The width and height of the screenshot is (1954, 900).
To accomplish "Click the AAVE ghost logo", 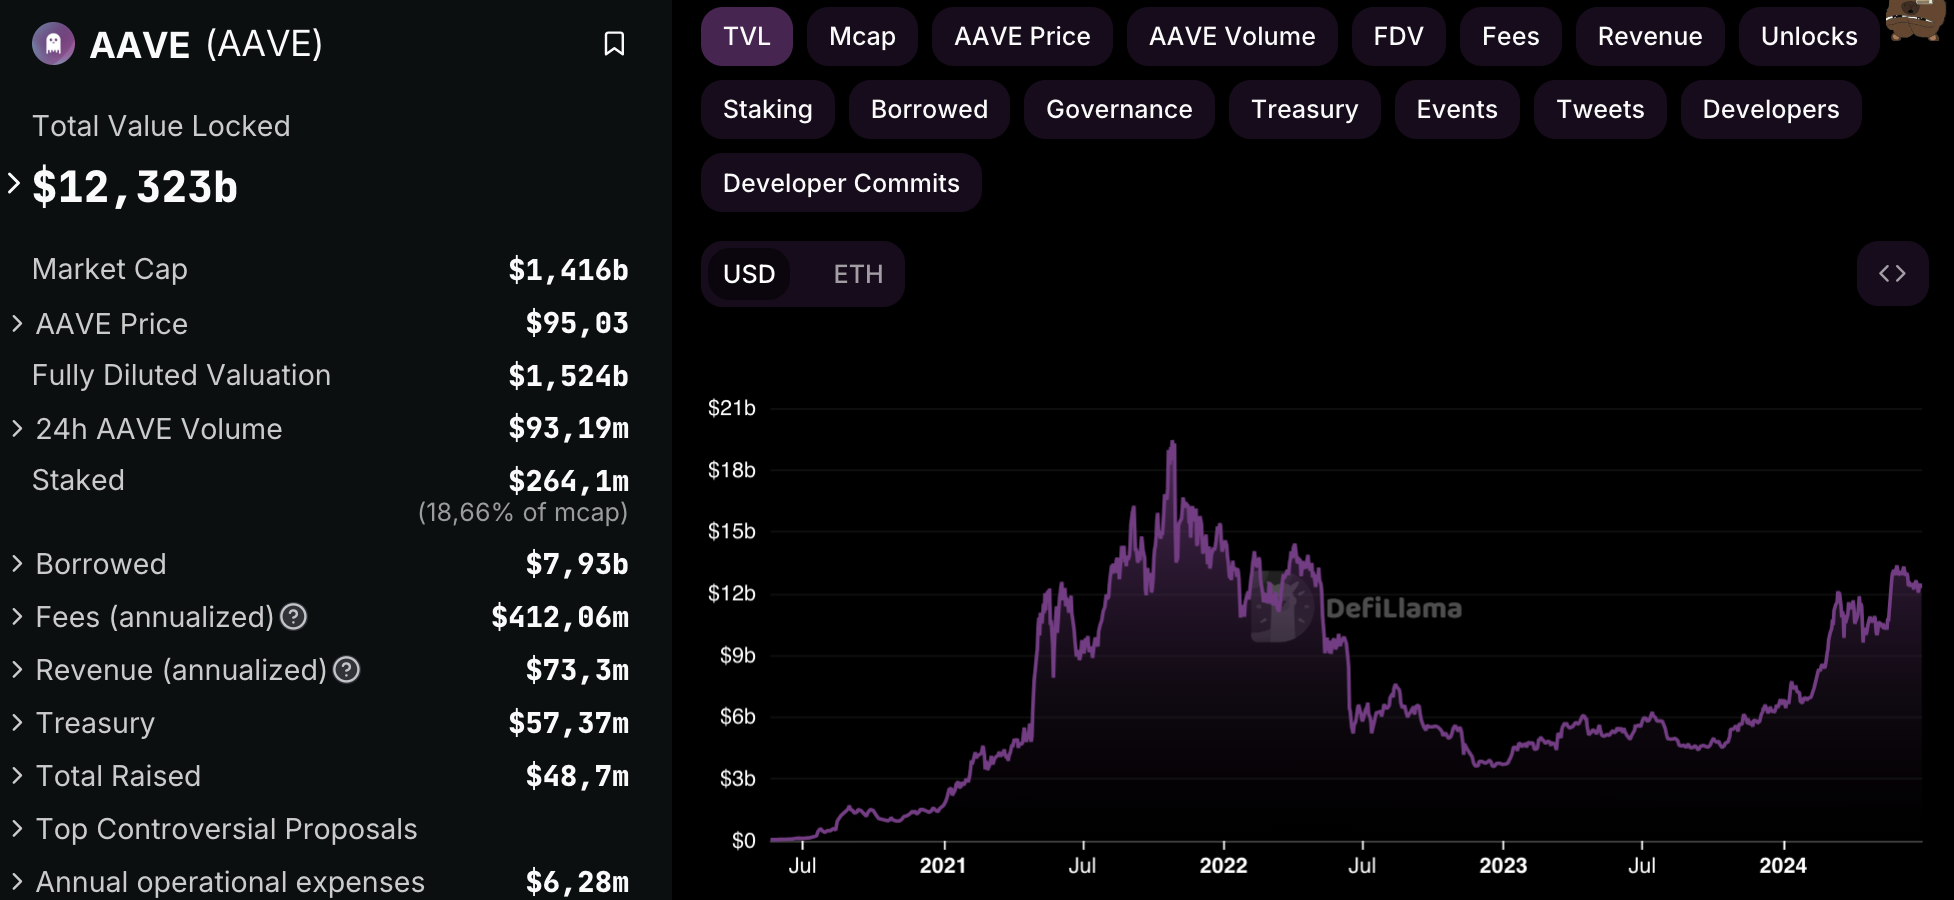I will [x=53, y=44].
